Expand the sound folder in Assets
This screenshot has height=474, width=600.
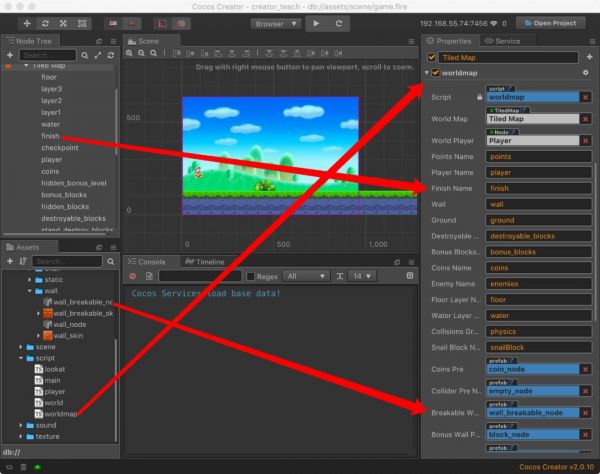coord(21,425)
